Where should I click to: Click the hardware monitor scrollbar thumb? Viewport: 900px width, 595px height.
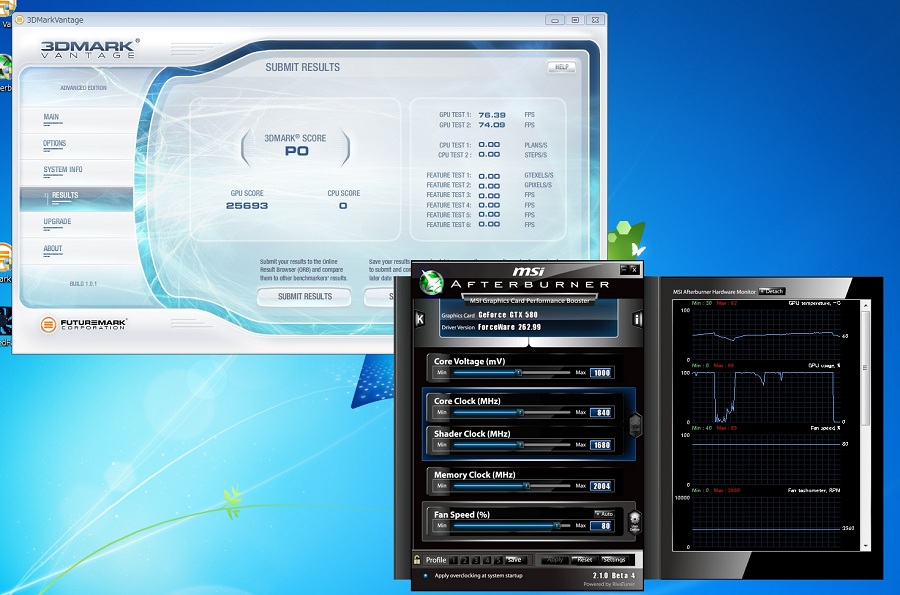[x=865, y=367]
